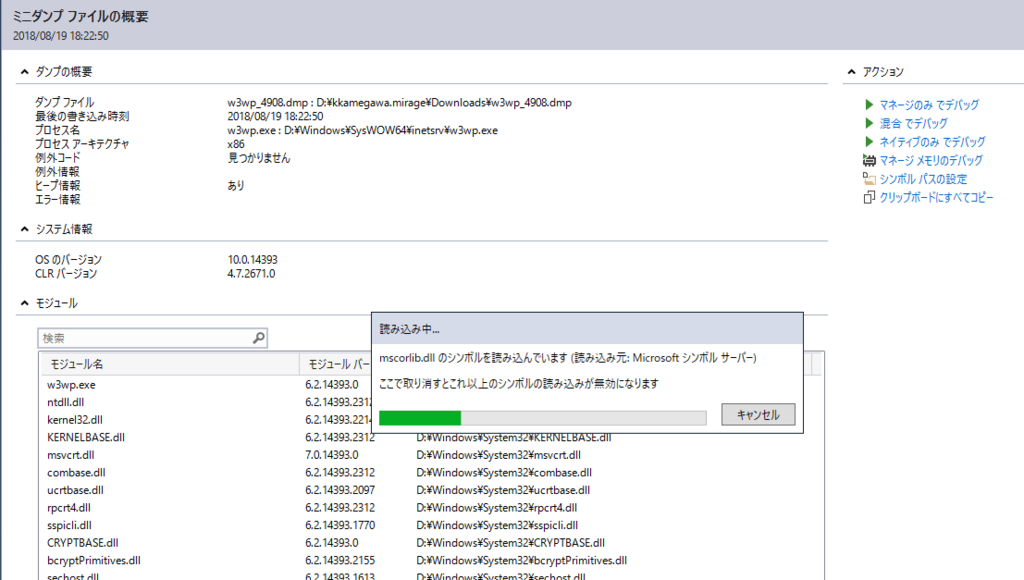This screenshot has width=1024, height=580.
Task: Select the sspicli.dll module row
Action: pos(431,526)
